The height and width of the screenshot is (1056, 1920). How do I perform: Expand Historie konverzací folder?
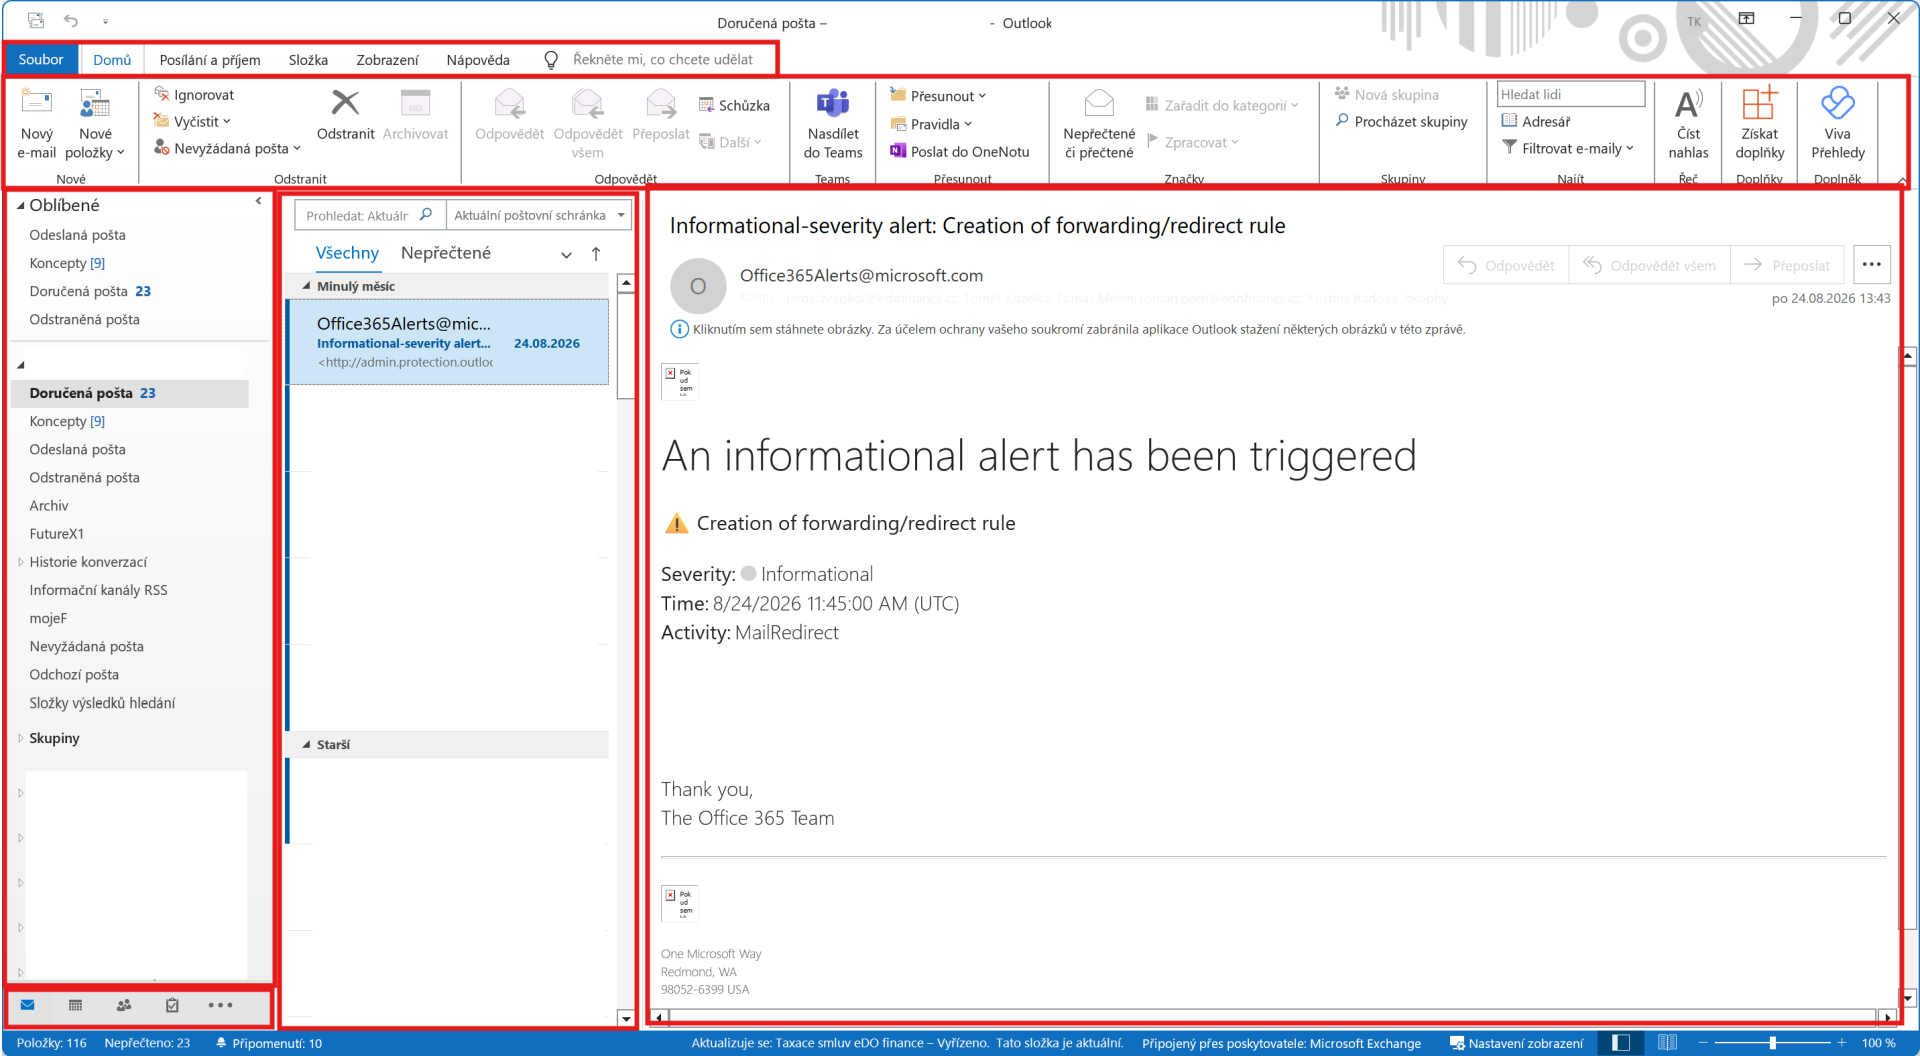tap(20, 562)
